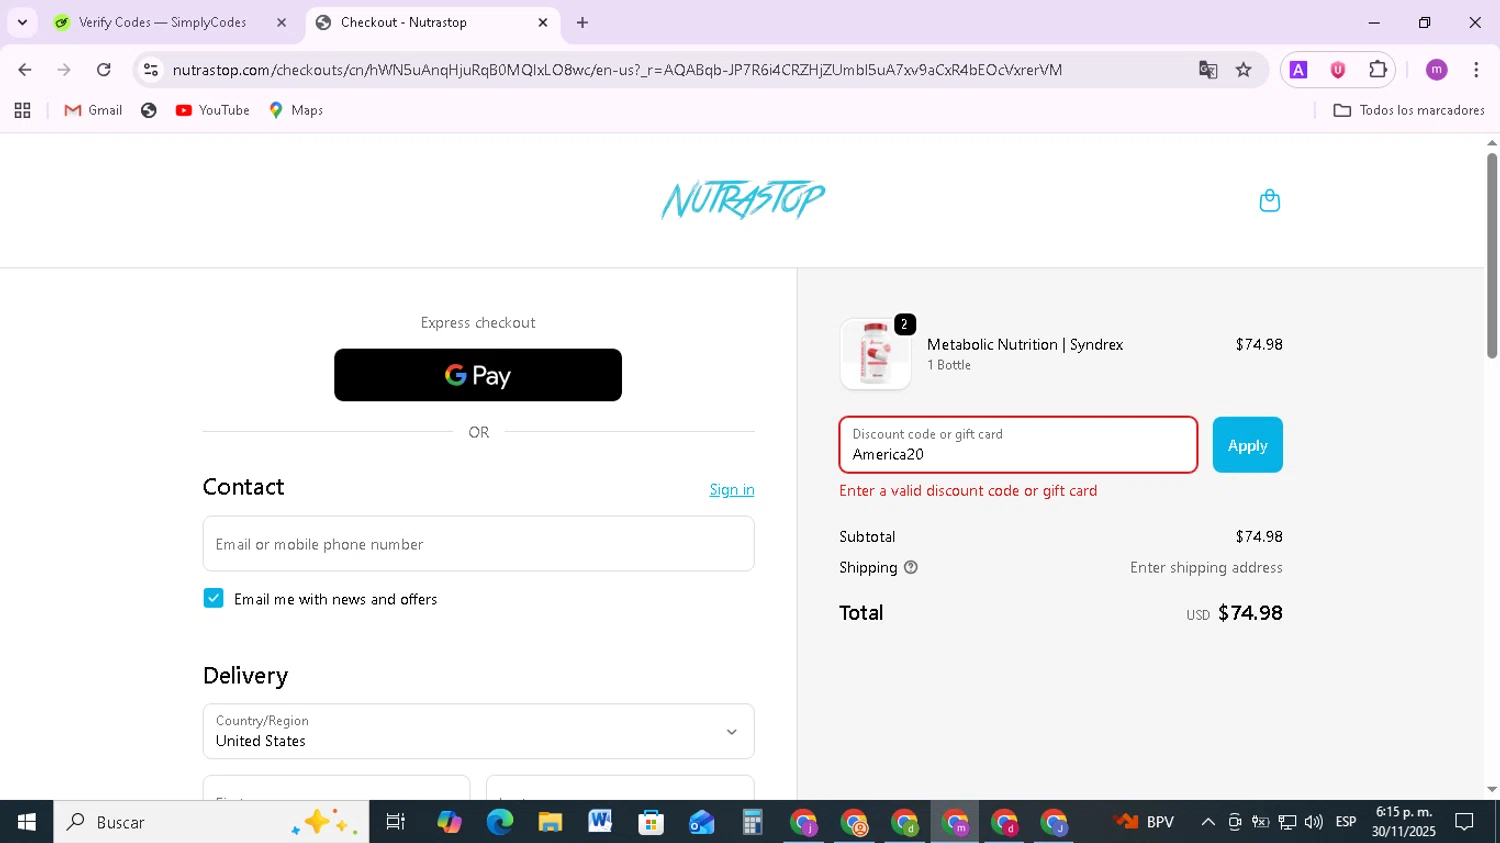The height and width of the screenshot is (843, 1500).
Task: Bookmark this page with the star icon
Action: coord(1243,70)
